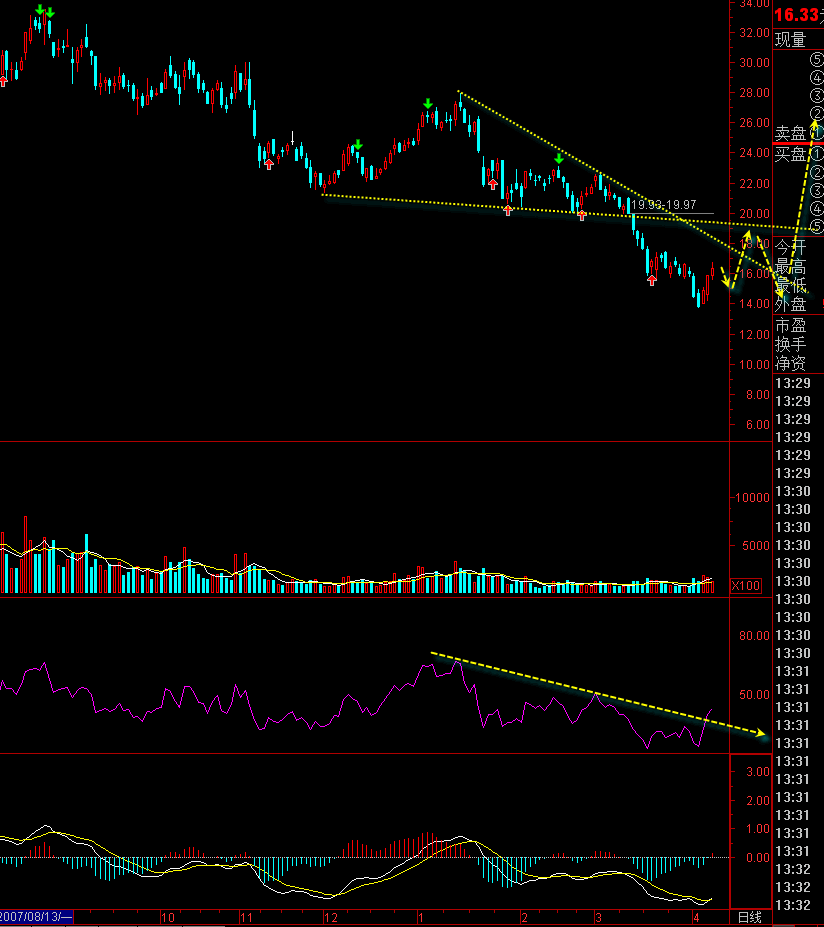Click the 5000 volume axis label
Image resolution: width=824 pixels, height=927 pixels.
pyautogui.click(x=755, y=546)
